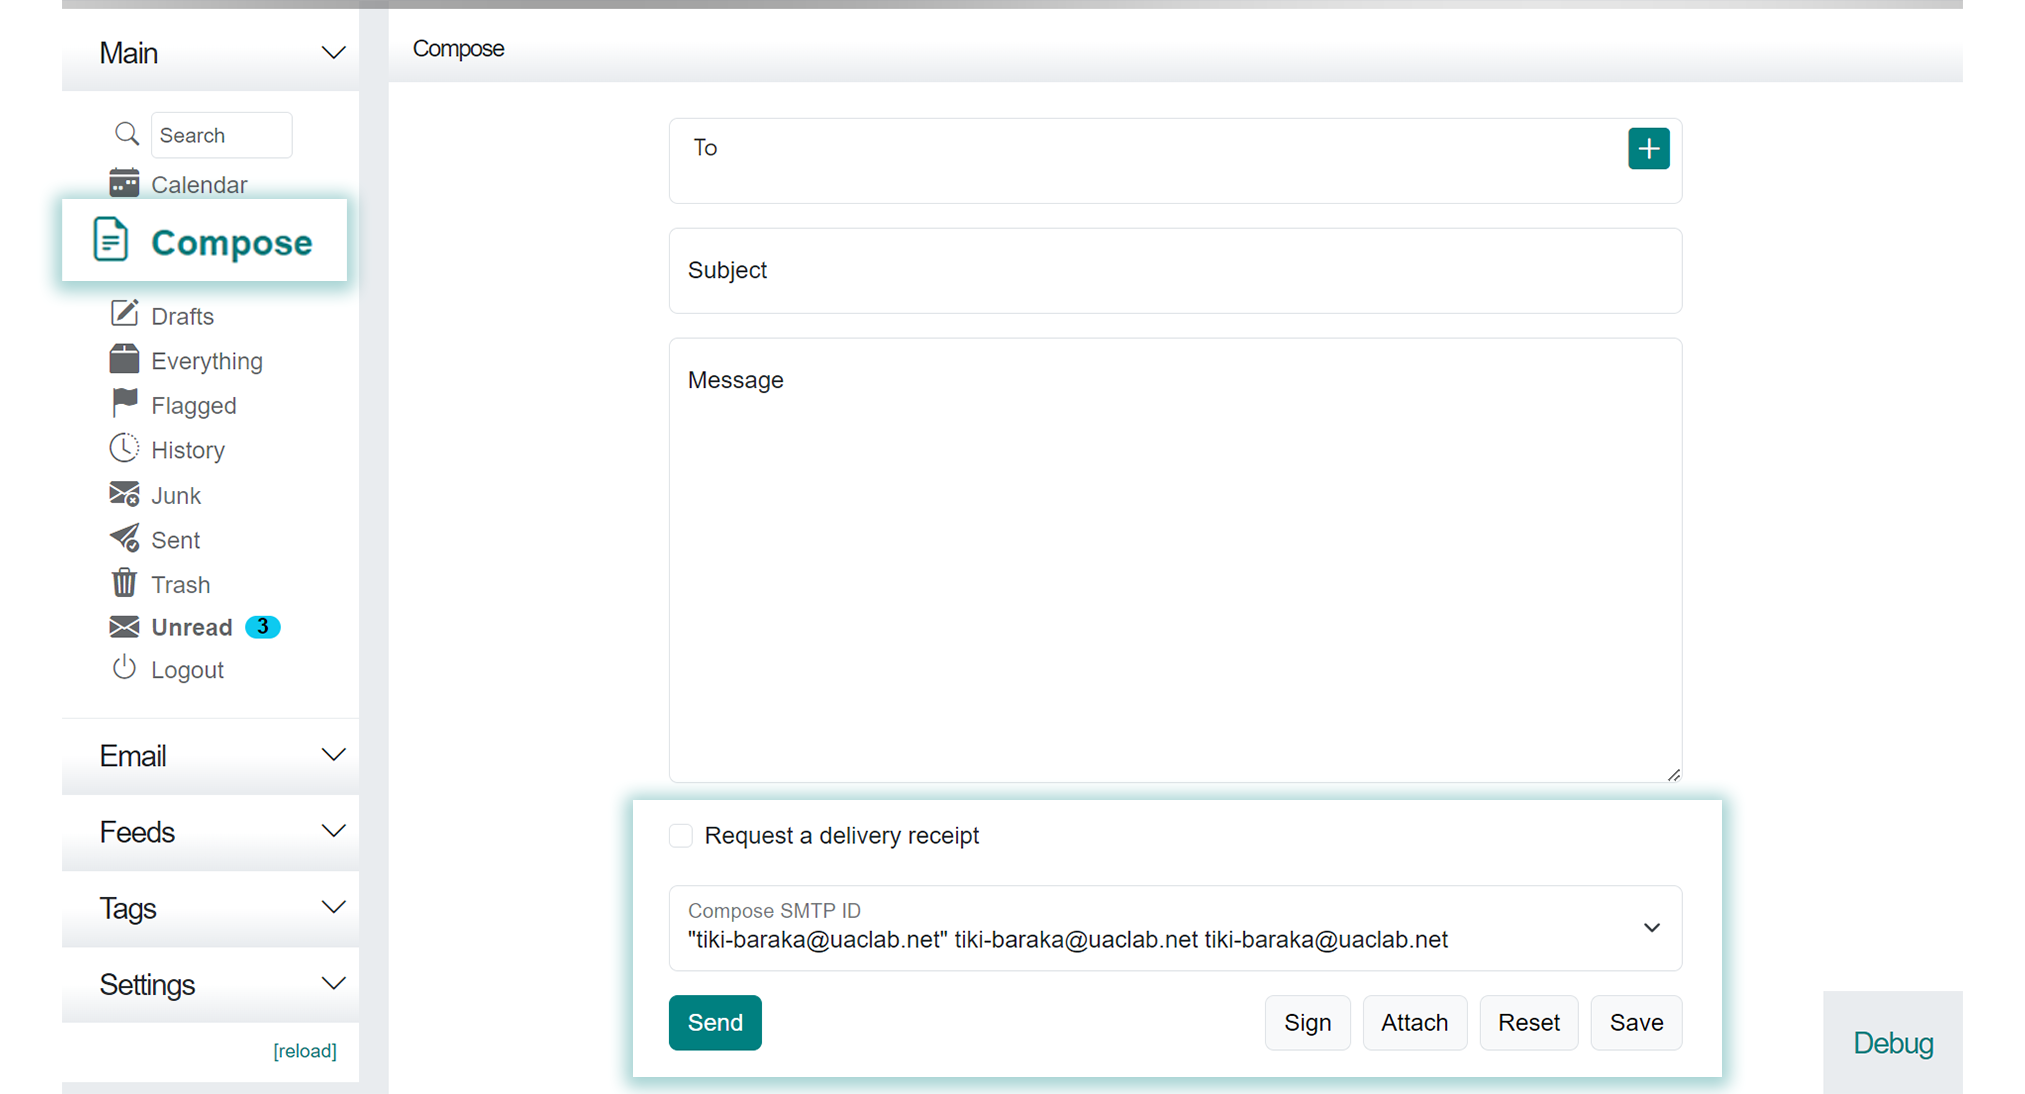Collapse the Email section chevron
The image size is (2025, 1094).
[334, 754]
